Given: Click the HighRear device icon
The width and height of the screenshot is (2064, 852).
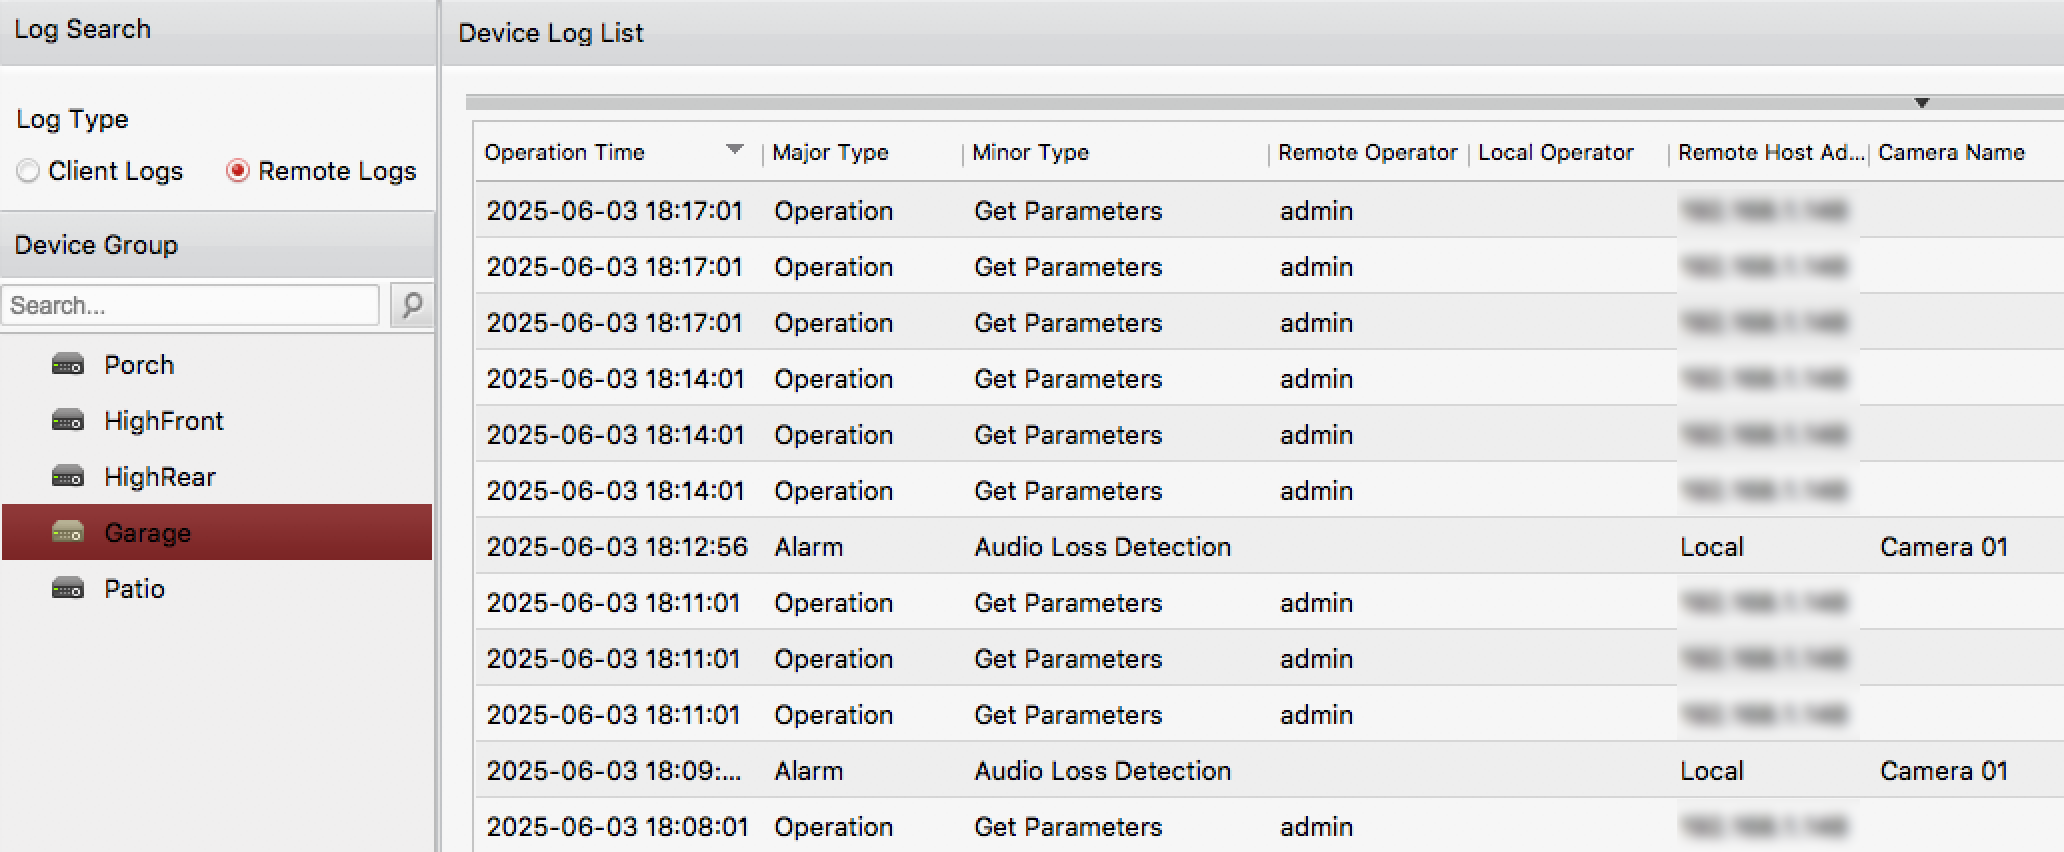Looking at the screenshot, I should point(67,477).
